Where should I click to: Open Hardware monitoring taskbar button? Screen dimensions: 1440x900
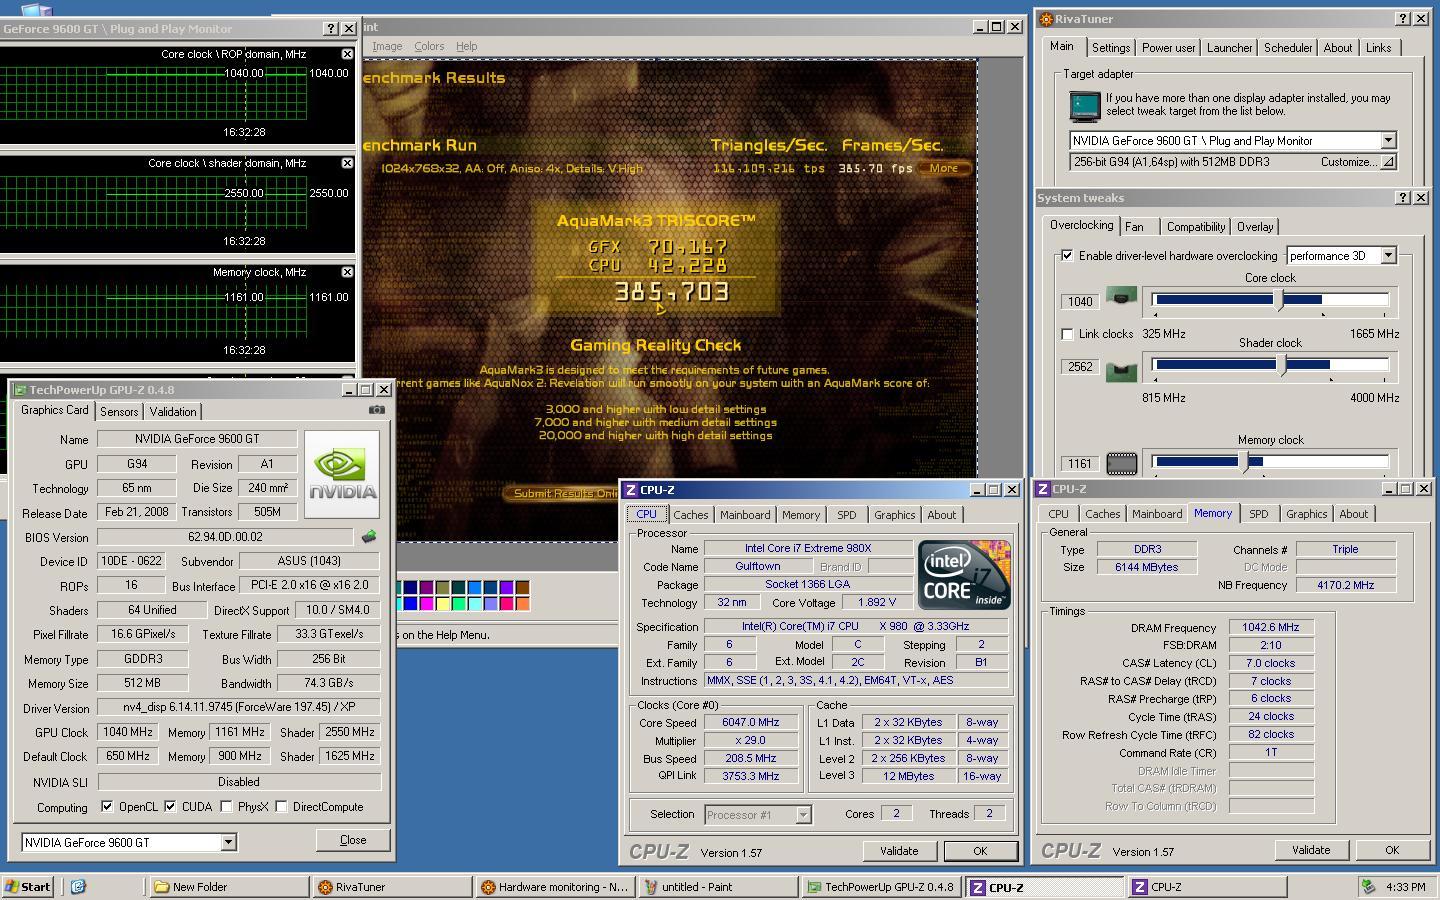(555, 886)
